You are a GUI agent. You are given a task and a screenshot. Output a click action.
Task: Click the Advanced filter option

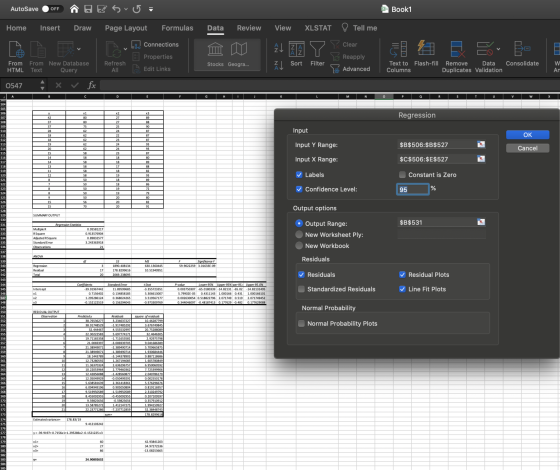point(350,69)
